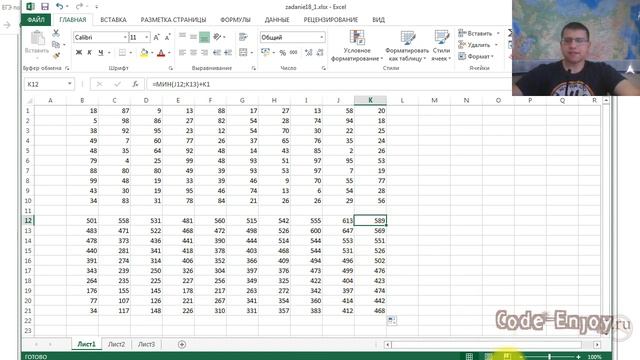Toggle Middle Align vertical alignment
Image resolution: width=640 pixels, height=360 pixels.
(193, 37)
